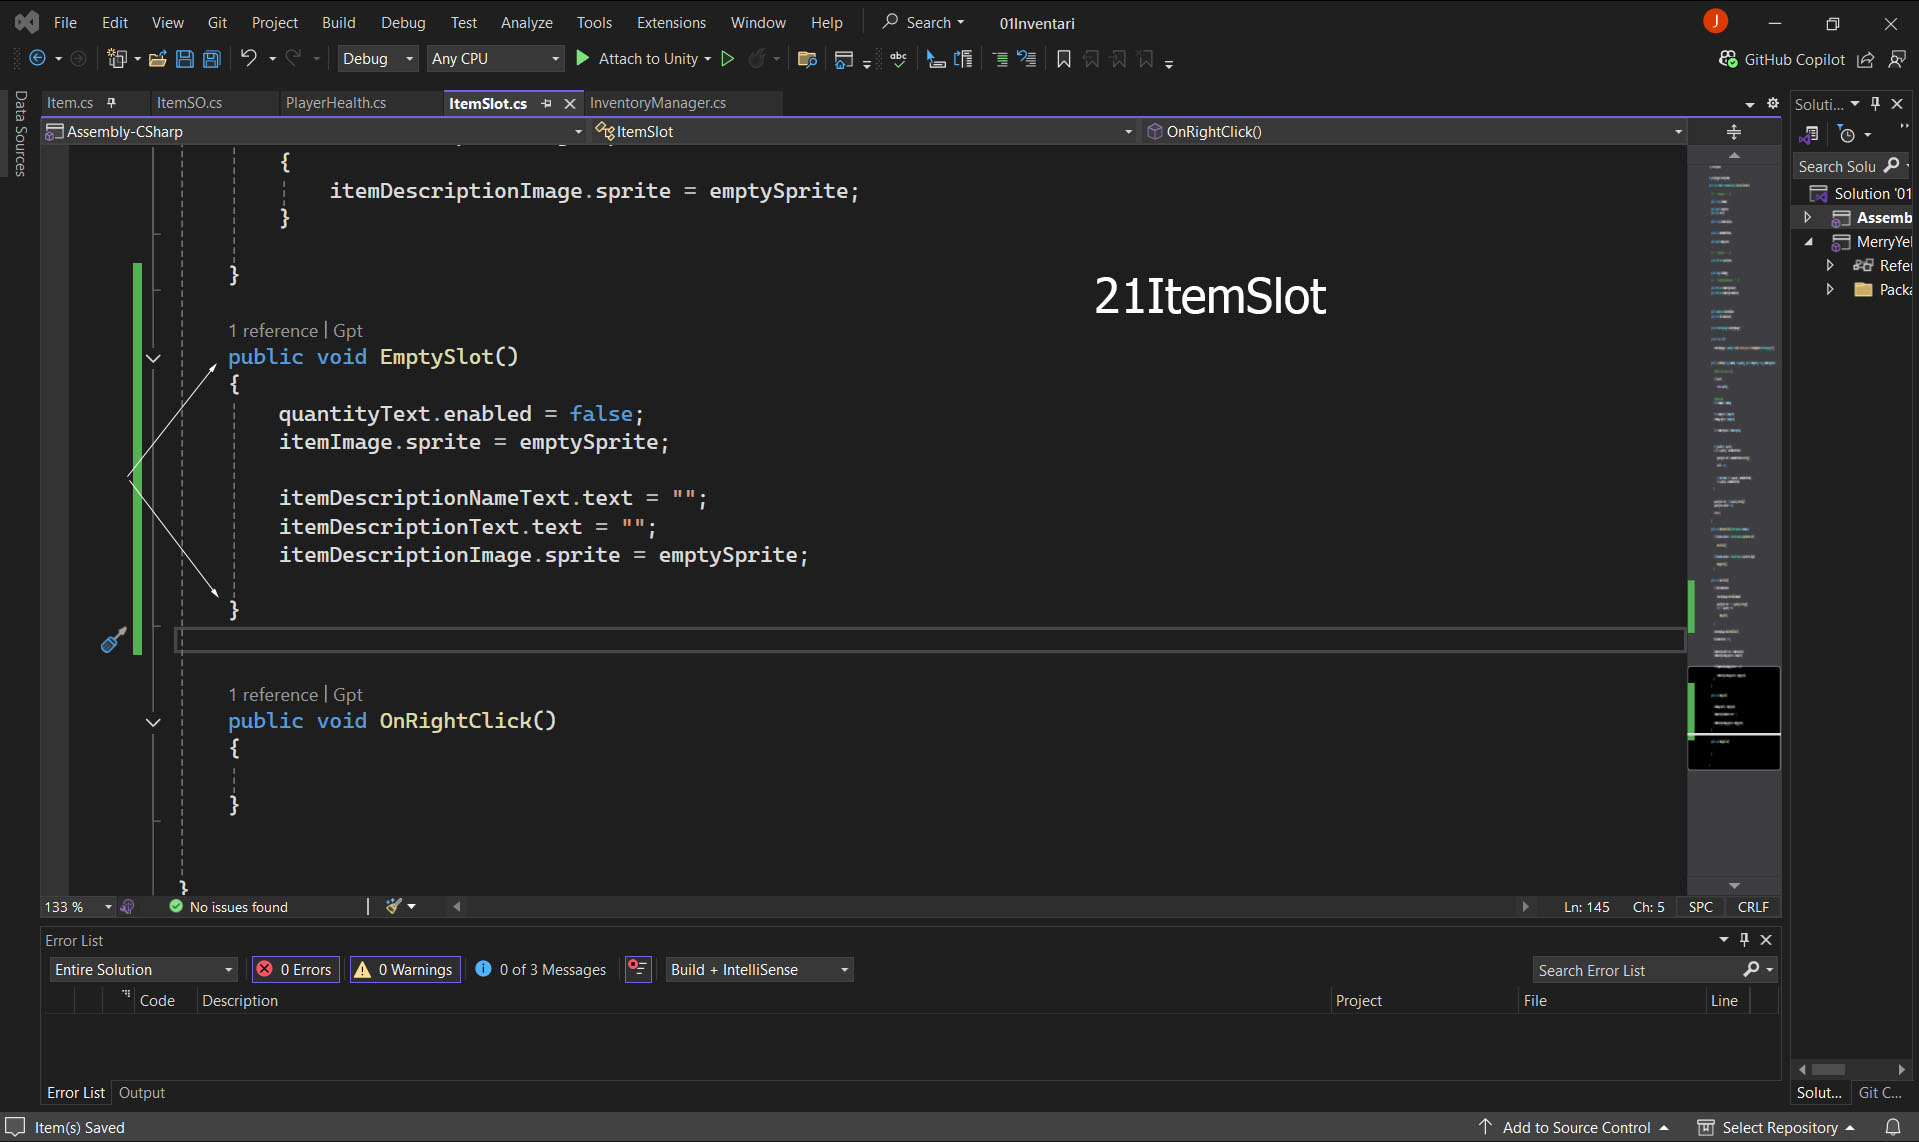Image resolution: width=1919 pixels, height=1142 pixels.
Task: Open GitHub Copilot from the toolbar
Action: pos(1782,59)
